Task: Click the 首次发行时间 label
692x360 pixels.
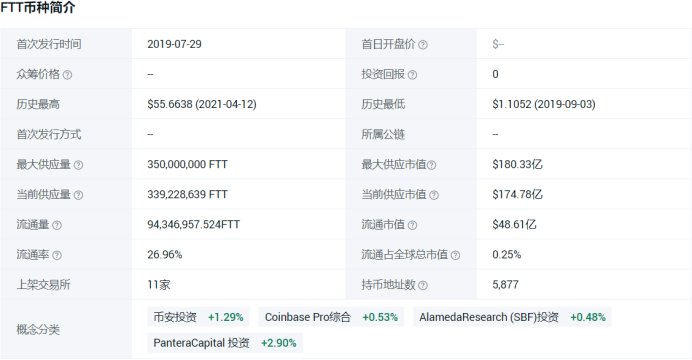Action: pyautogui.click(x=49, y=44)
